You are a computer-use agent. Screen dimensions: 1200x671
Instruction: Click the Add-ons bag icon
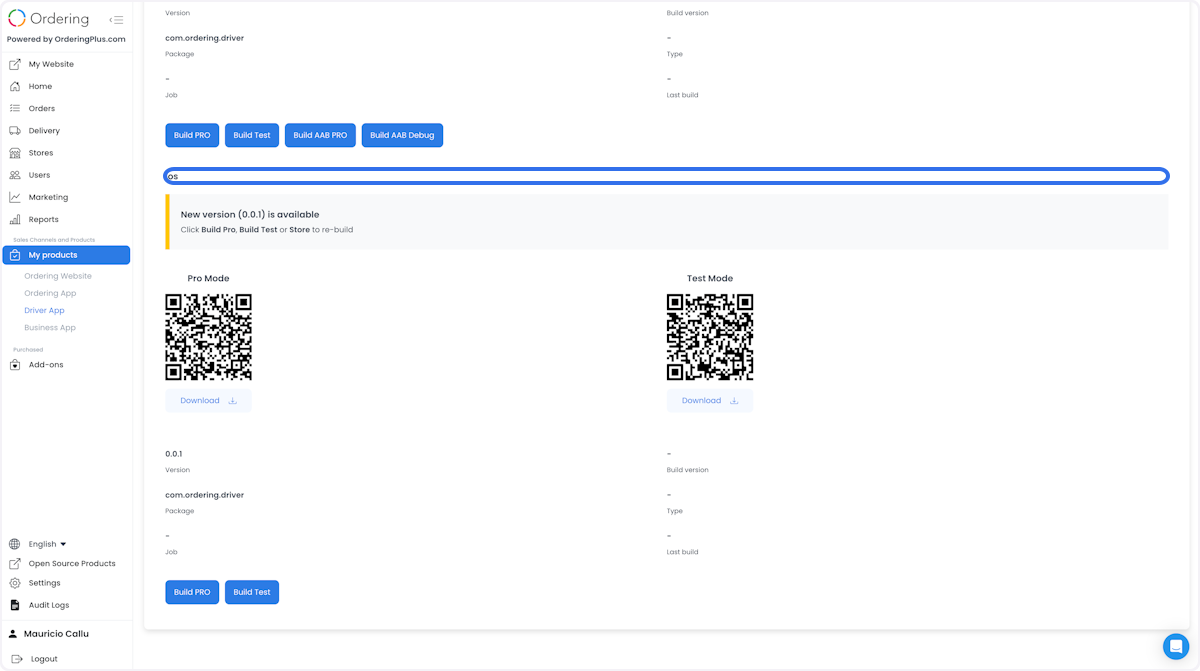15,365
